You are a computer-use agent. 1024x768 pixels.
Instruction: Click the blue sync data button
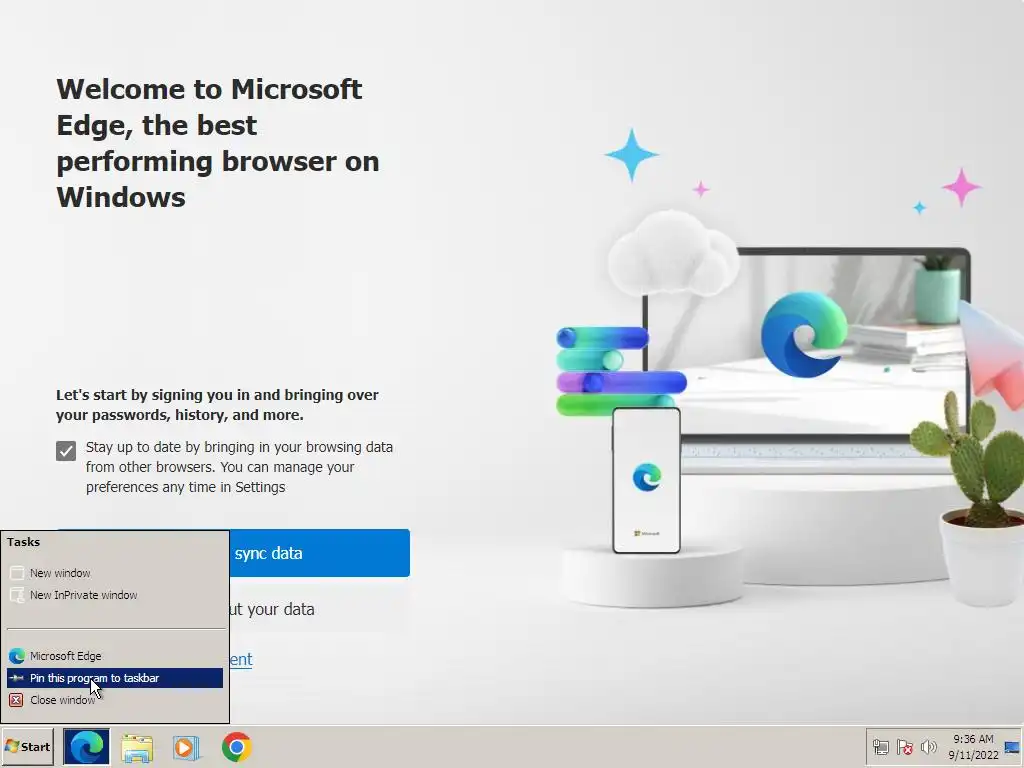pyautogui.click(x=319, y=553)
